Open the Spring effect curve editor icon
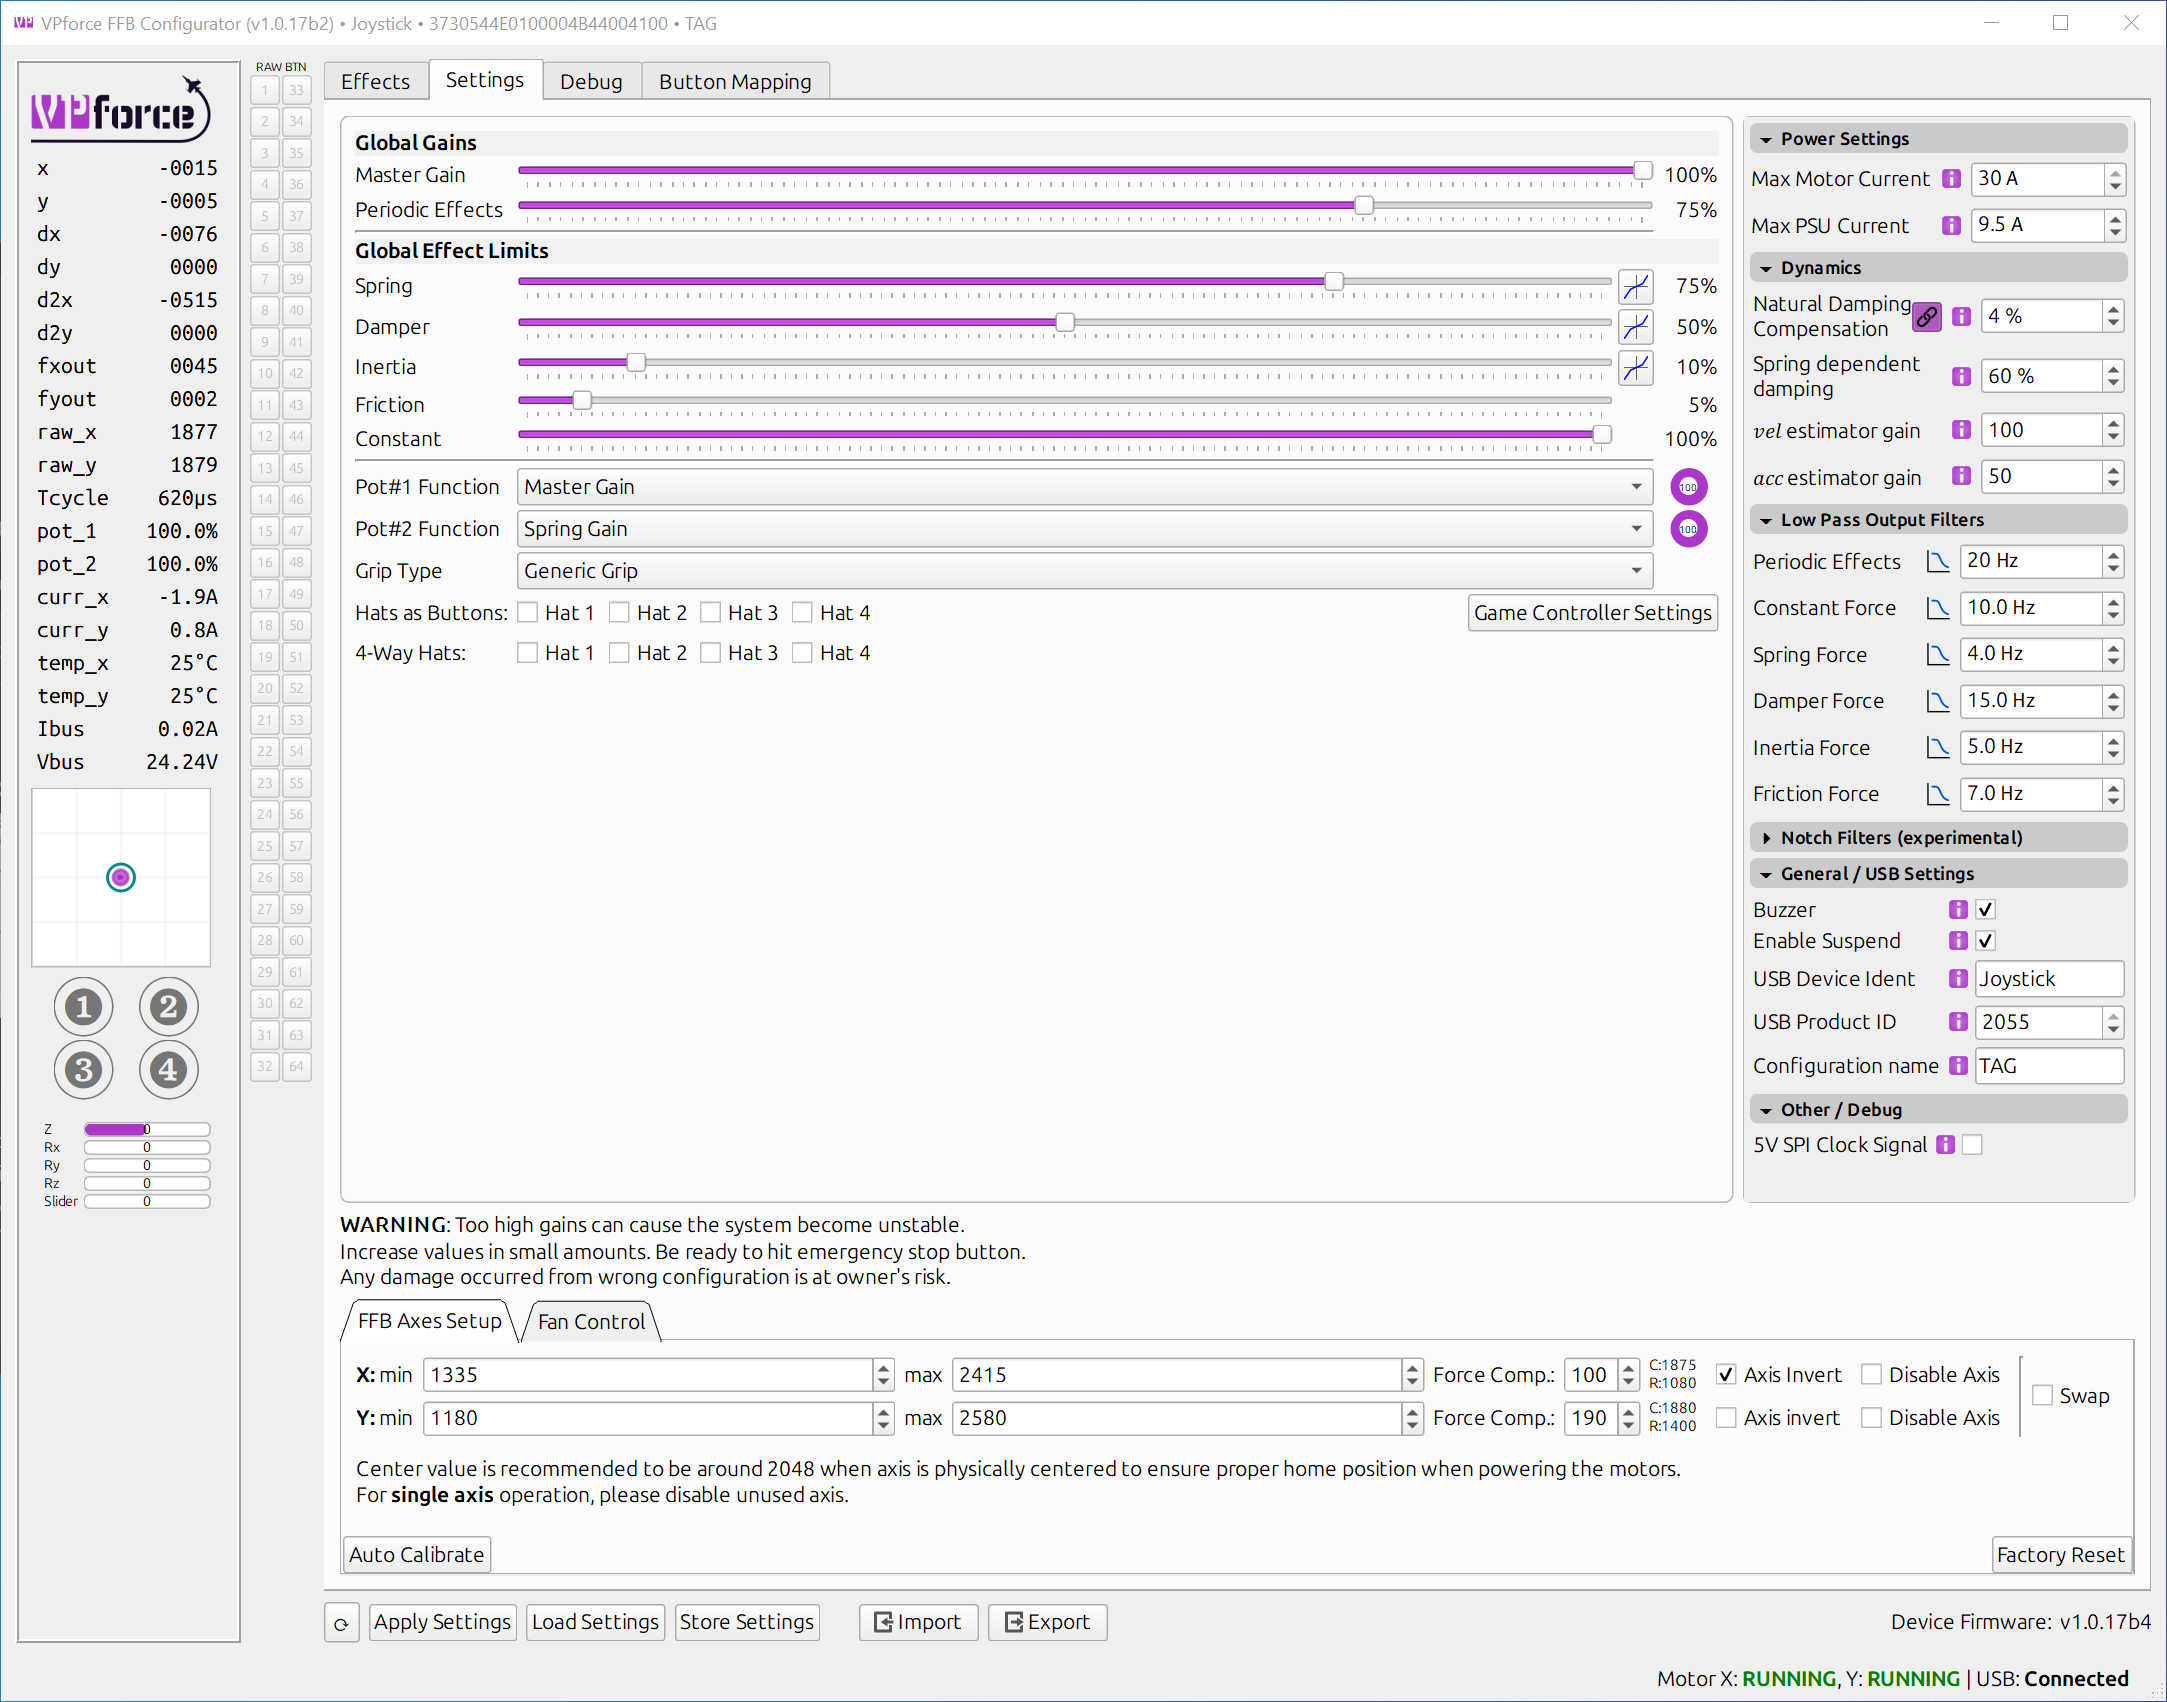 point(1636,287)
